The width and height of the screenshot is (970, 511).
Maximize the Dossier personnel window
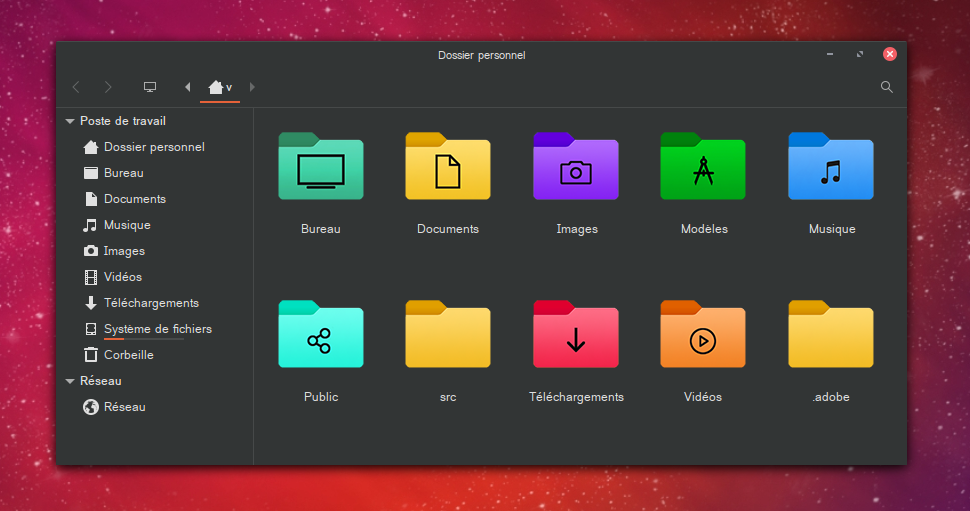(859, 54)
